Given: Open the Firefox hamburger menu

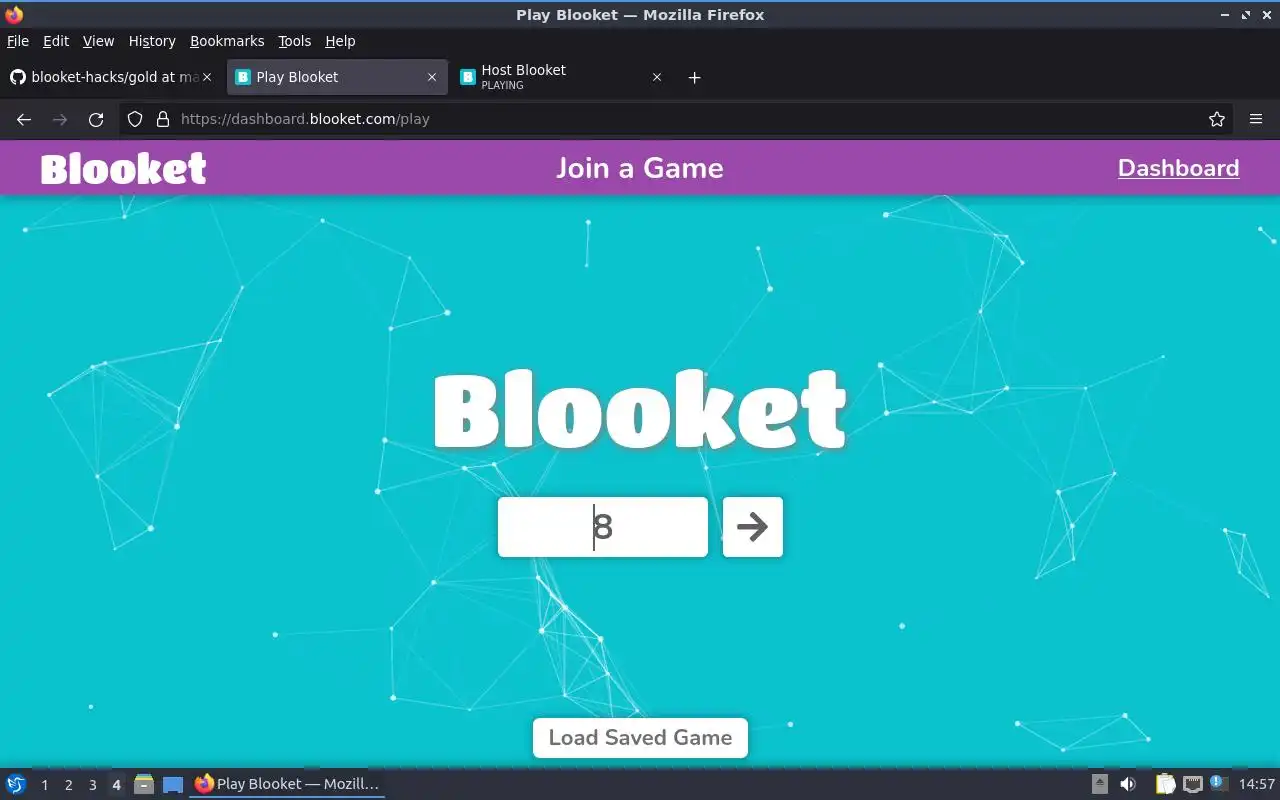Looking at the screenshot, I should 1256,119.
